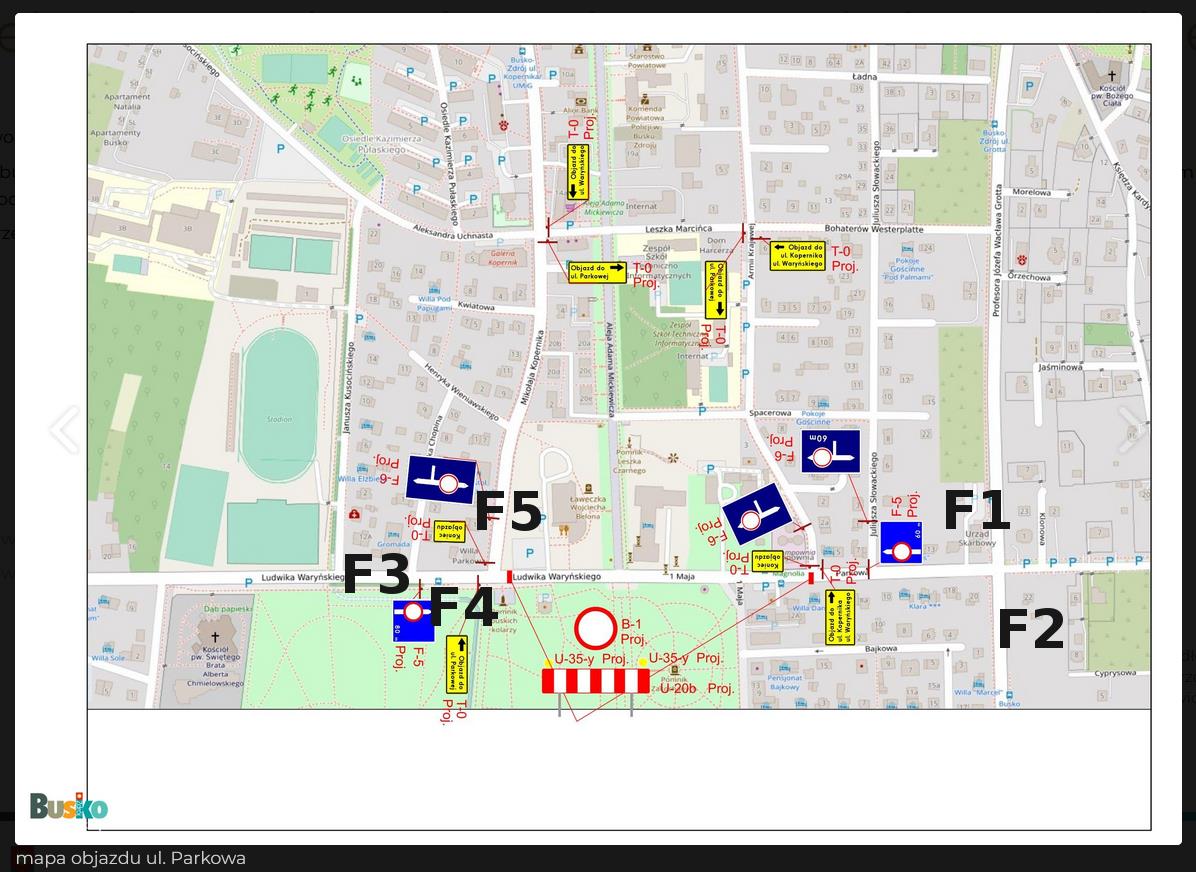
Task: Click the yellow left-arrow detour sign near Armii Krajowej
Action: tap(797, 256)
